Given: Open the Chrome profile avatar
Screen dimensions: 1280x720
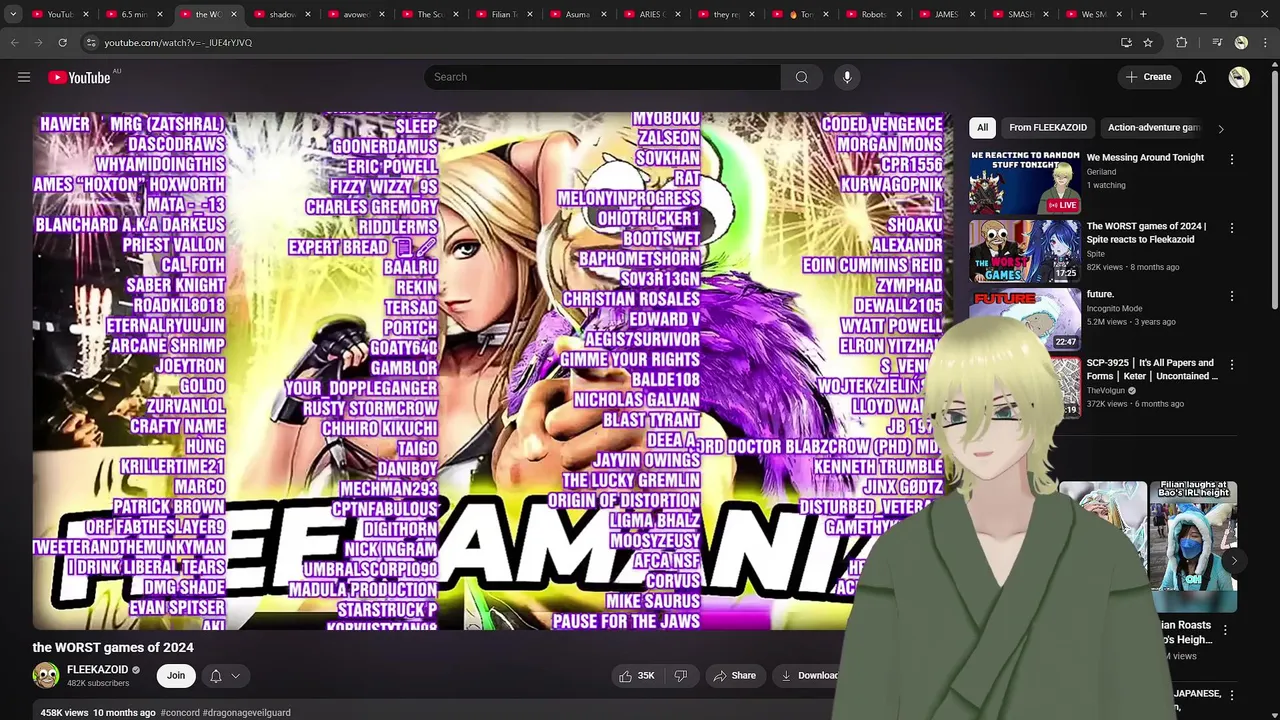Looking at the screenshot, I should click(1241, 42).
